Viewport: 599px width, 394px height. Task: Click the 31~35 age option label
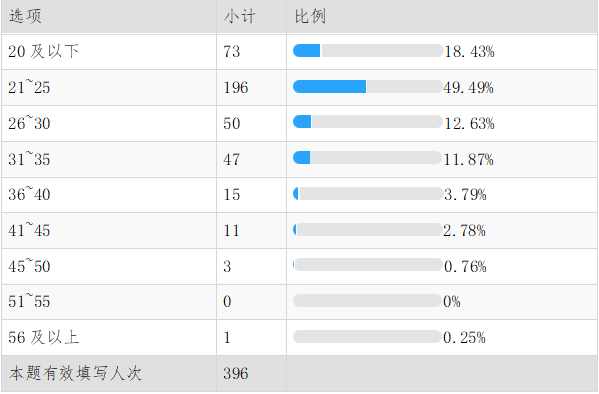[x=29, y=159]
